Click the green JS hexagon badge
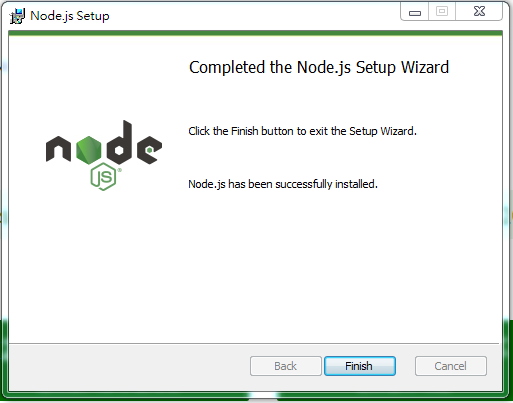513x403 pixels. coord(103,177)
